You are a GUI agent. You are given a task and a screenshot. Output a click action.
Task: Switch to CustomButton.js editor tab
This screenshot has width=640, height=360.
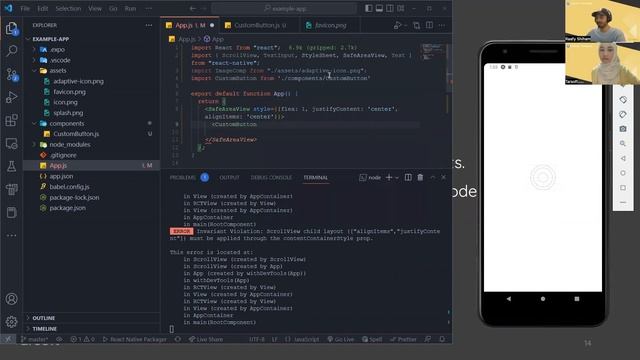click(260, 25)
